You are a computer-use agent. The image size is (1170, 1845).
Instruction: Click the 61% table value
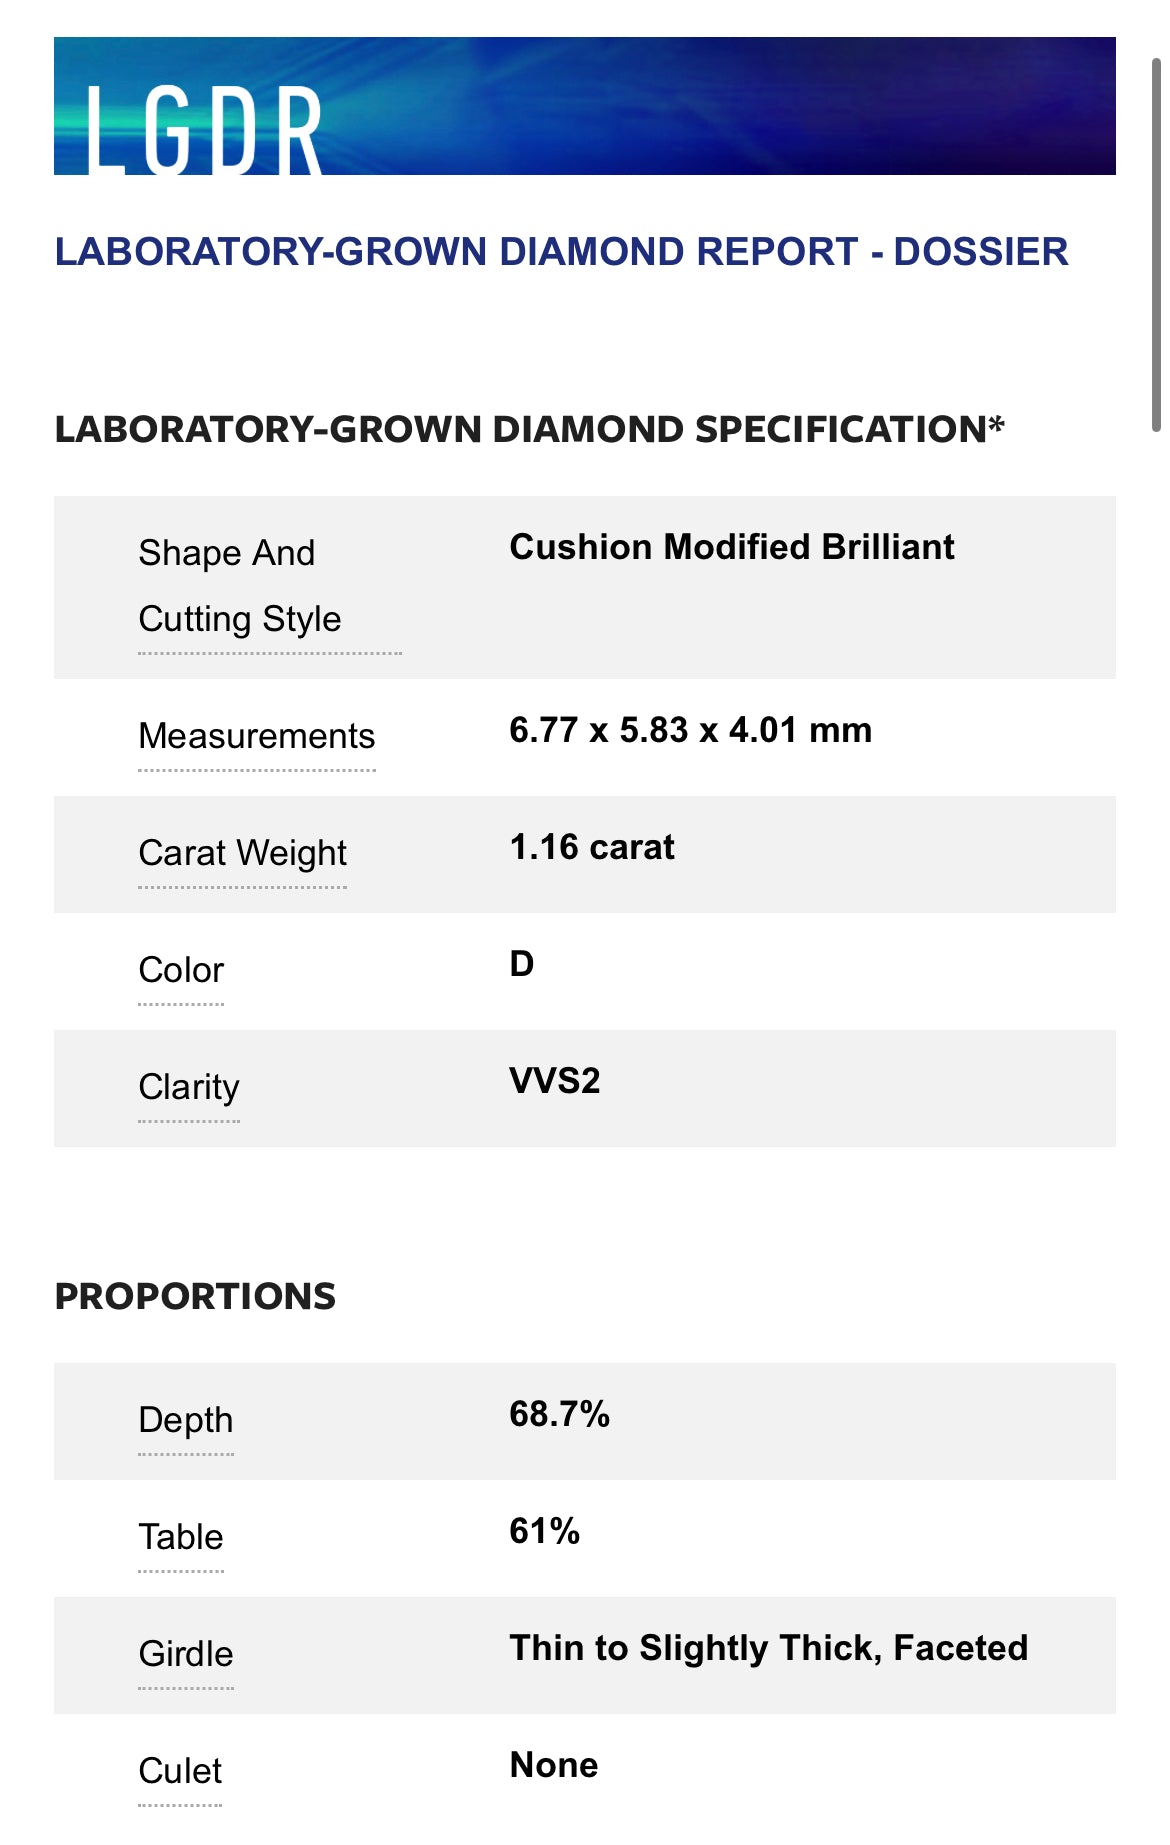pos(544,1532)
